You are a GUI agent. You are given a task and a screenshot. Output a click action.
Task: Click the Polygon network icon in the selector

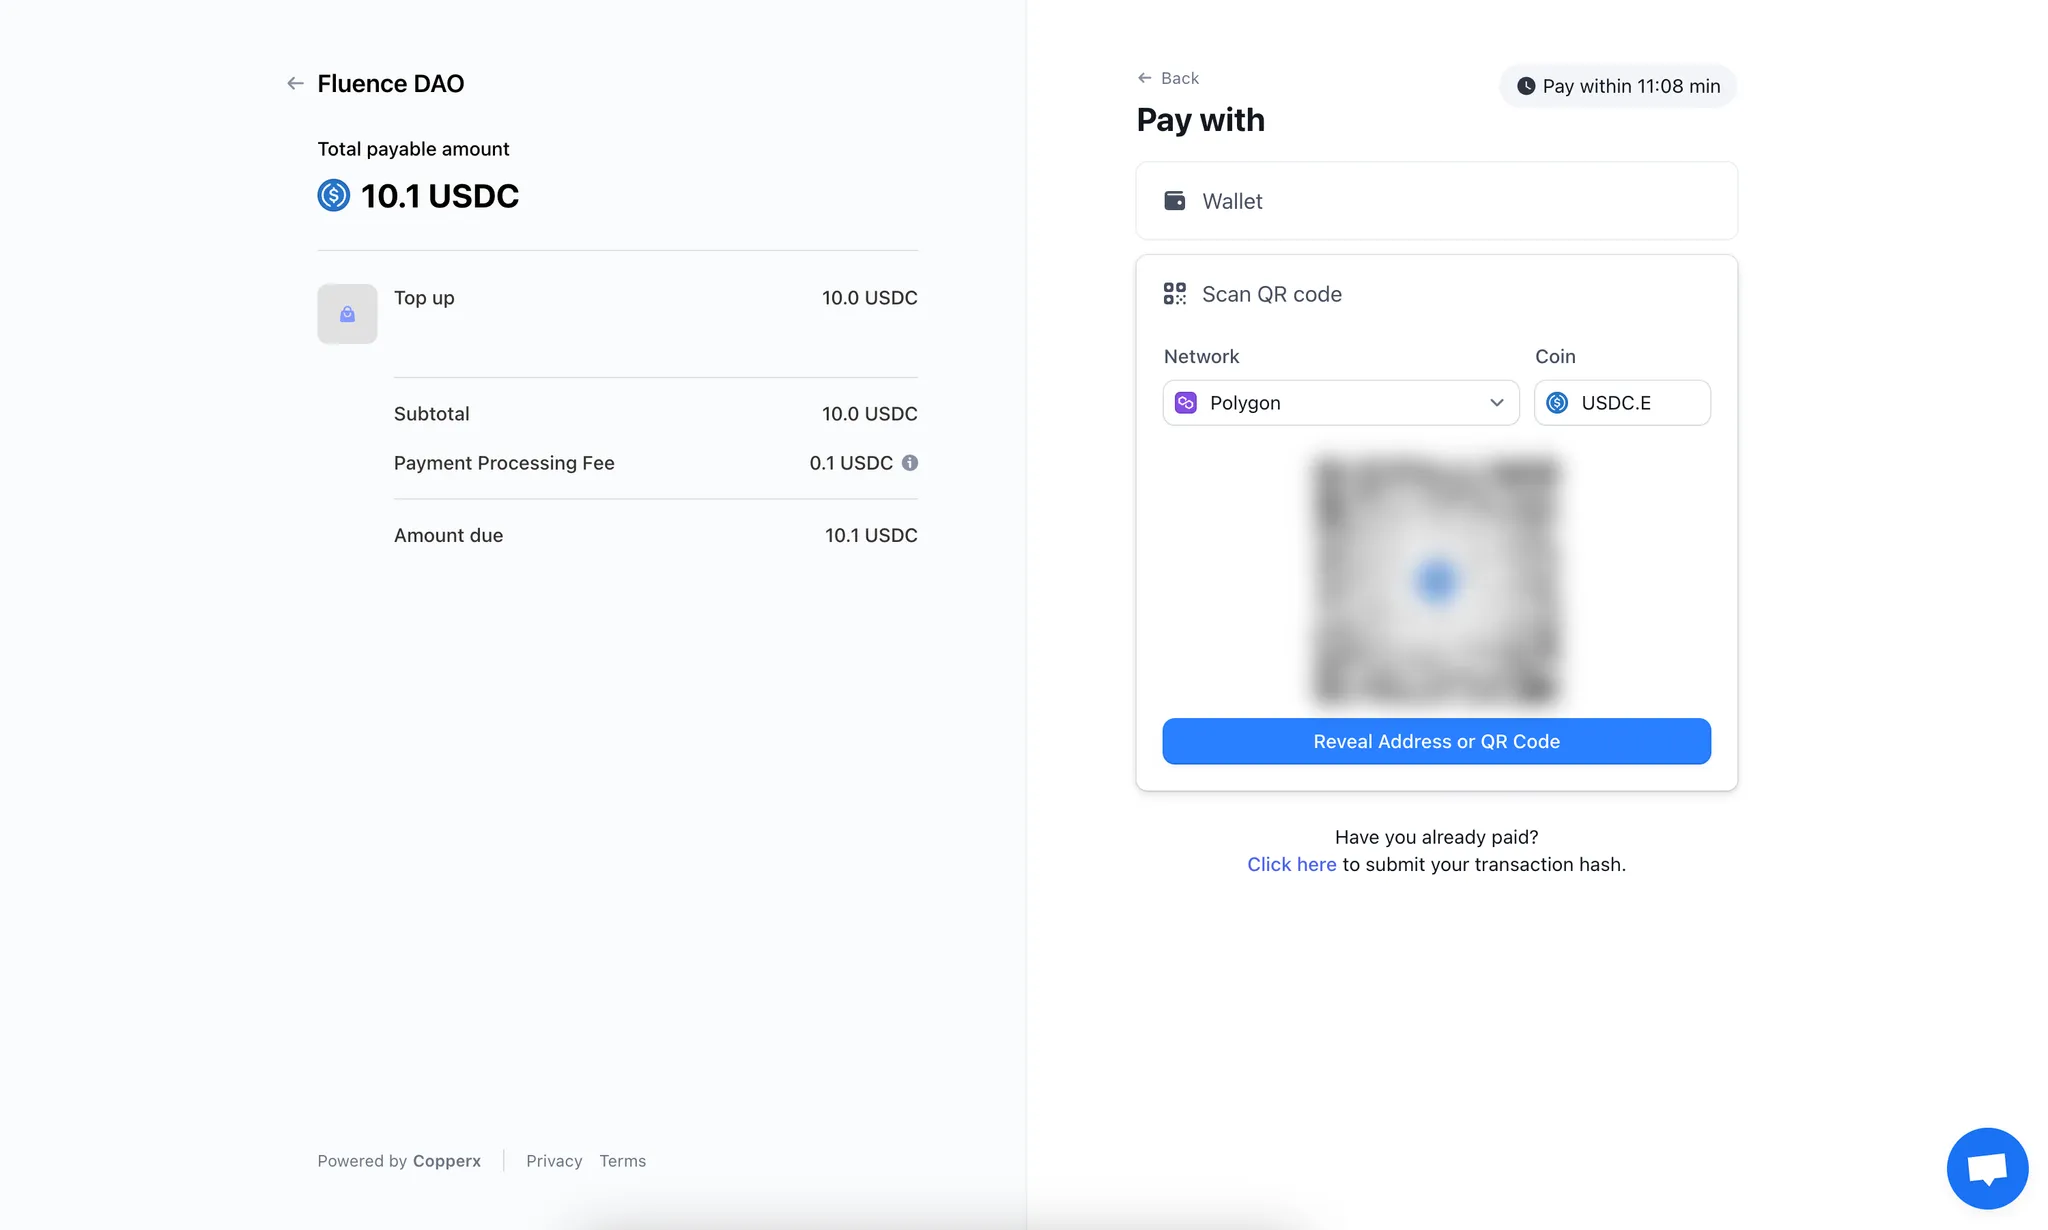coord(1186,402)
